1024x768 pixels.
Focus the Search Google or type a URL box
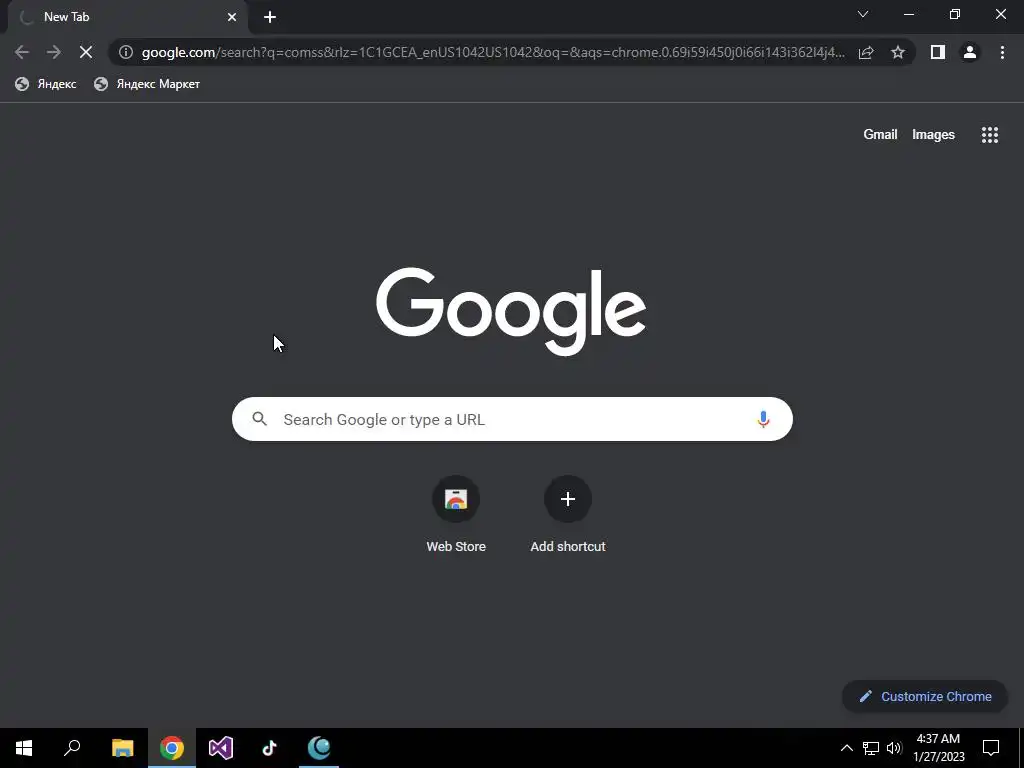coord(512,419)
